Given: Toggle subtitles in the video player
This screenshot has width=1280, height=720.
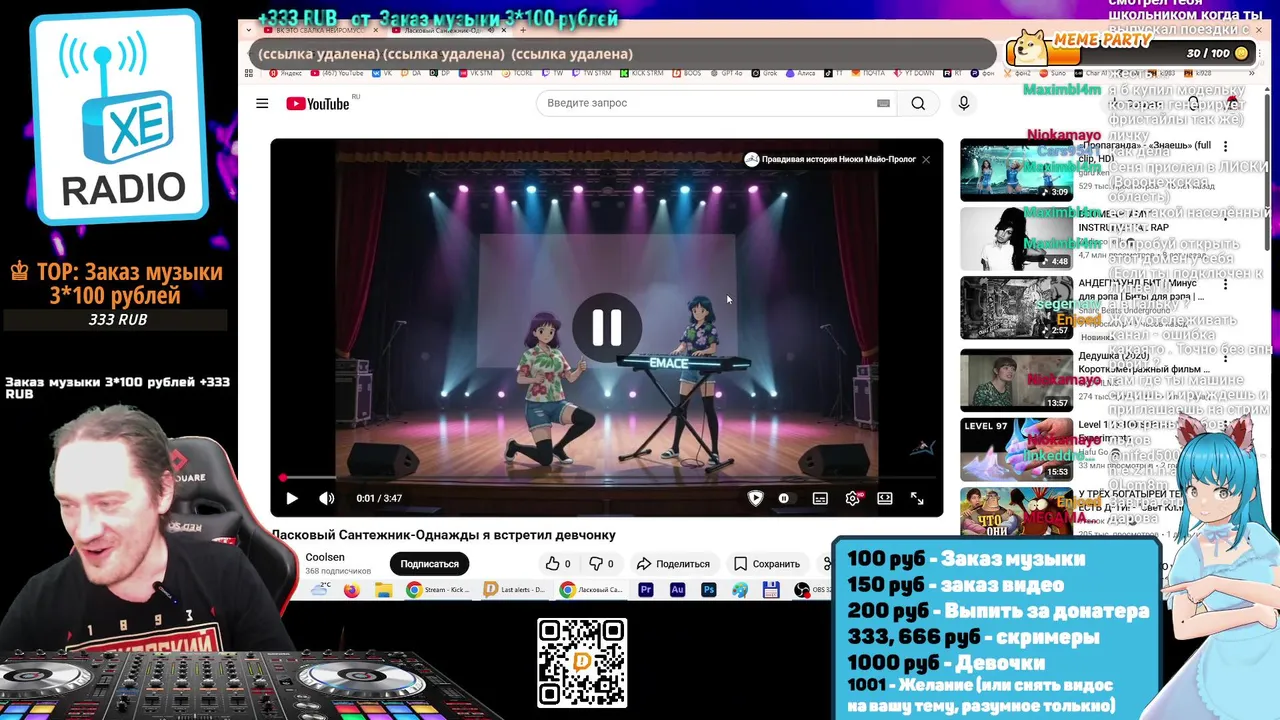Looking at the screenshot, I should (820, 498).
